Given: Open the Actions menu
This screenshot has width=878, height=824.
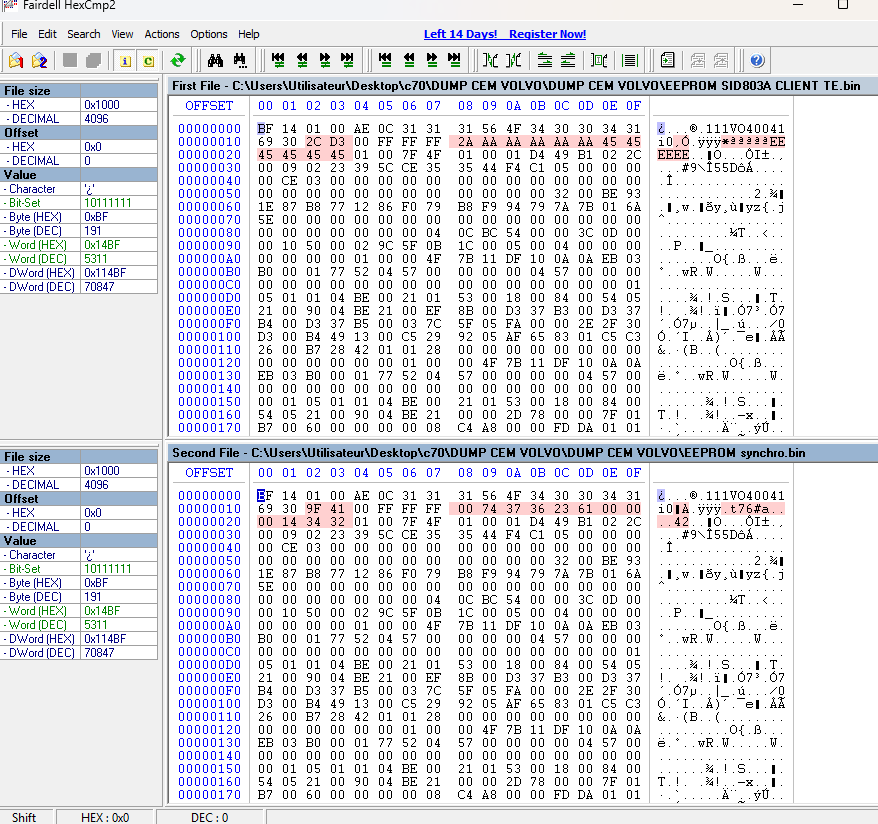Looking at the screenshot, I should [x=162, y=34].
